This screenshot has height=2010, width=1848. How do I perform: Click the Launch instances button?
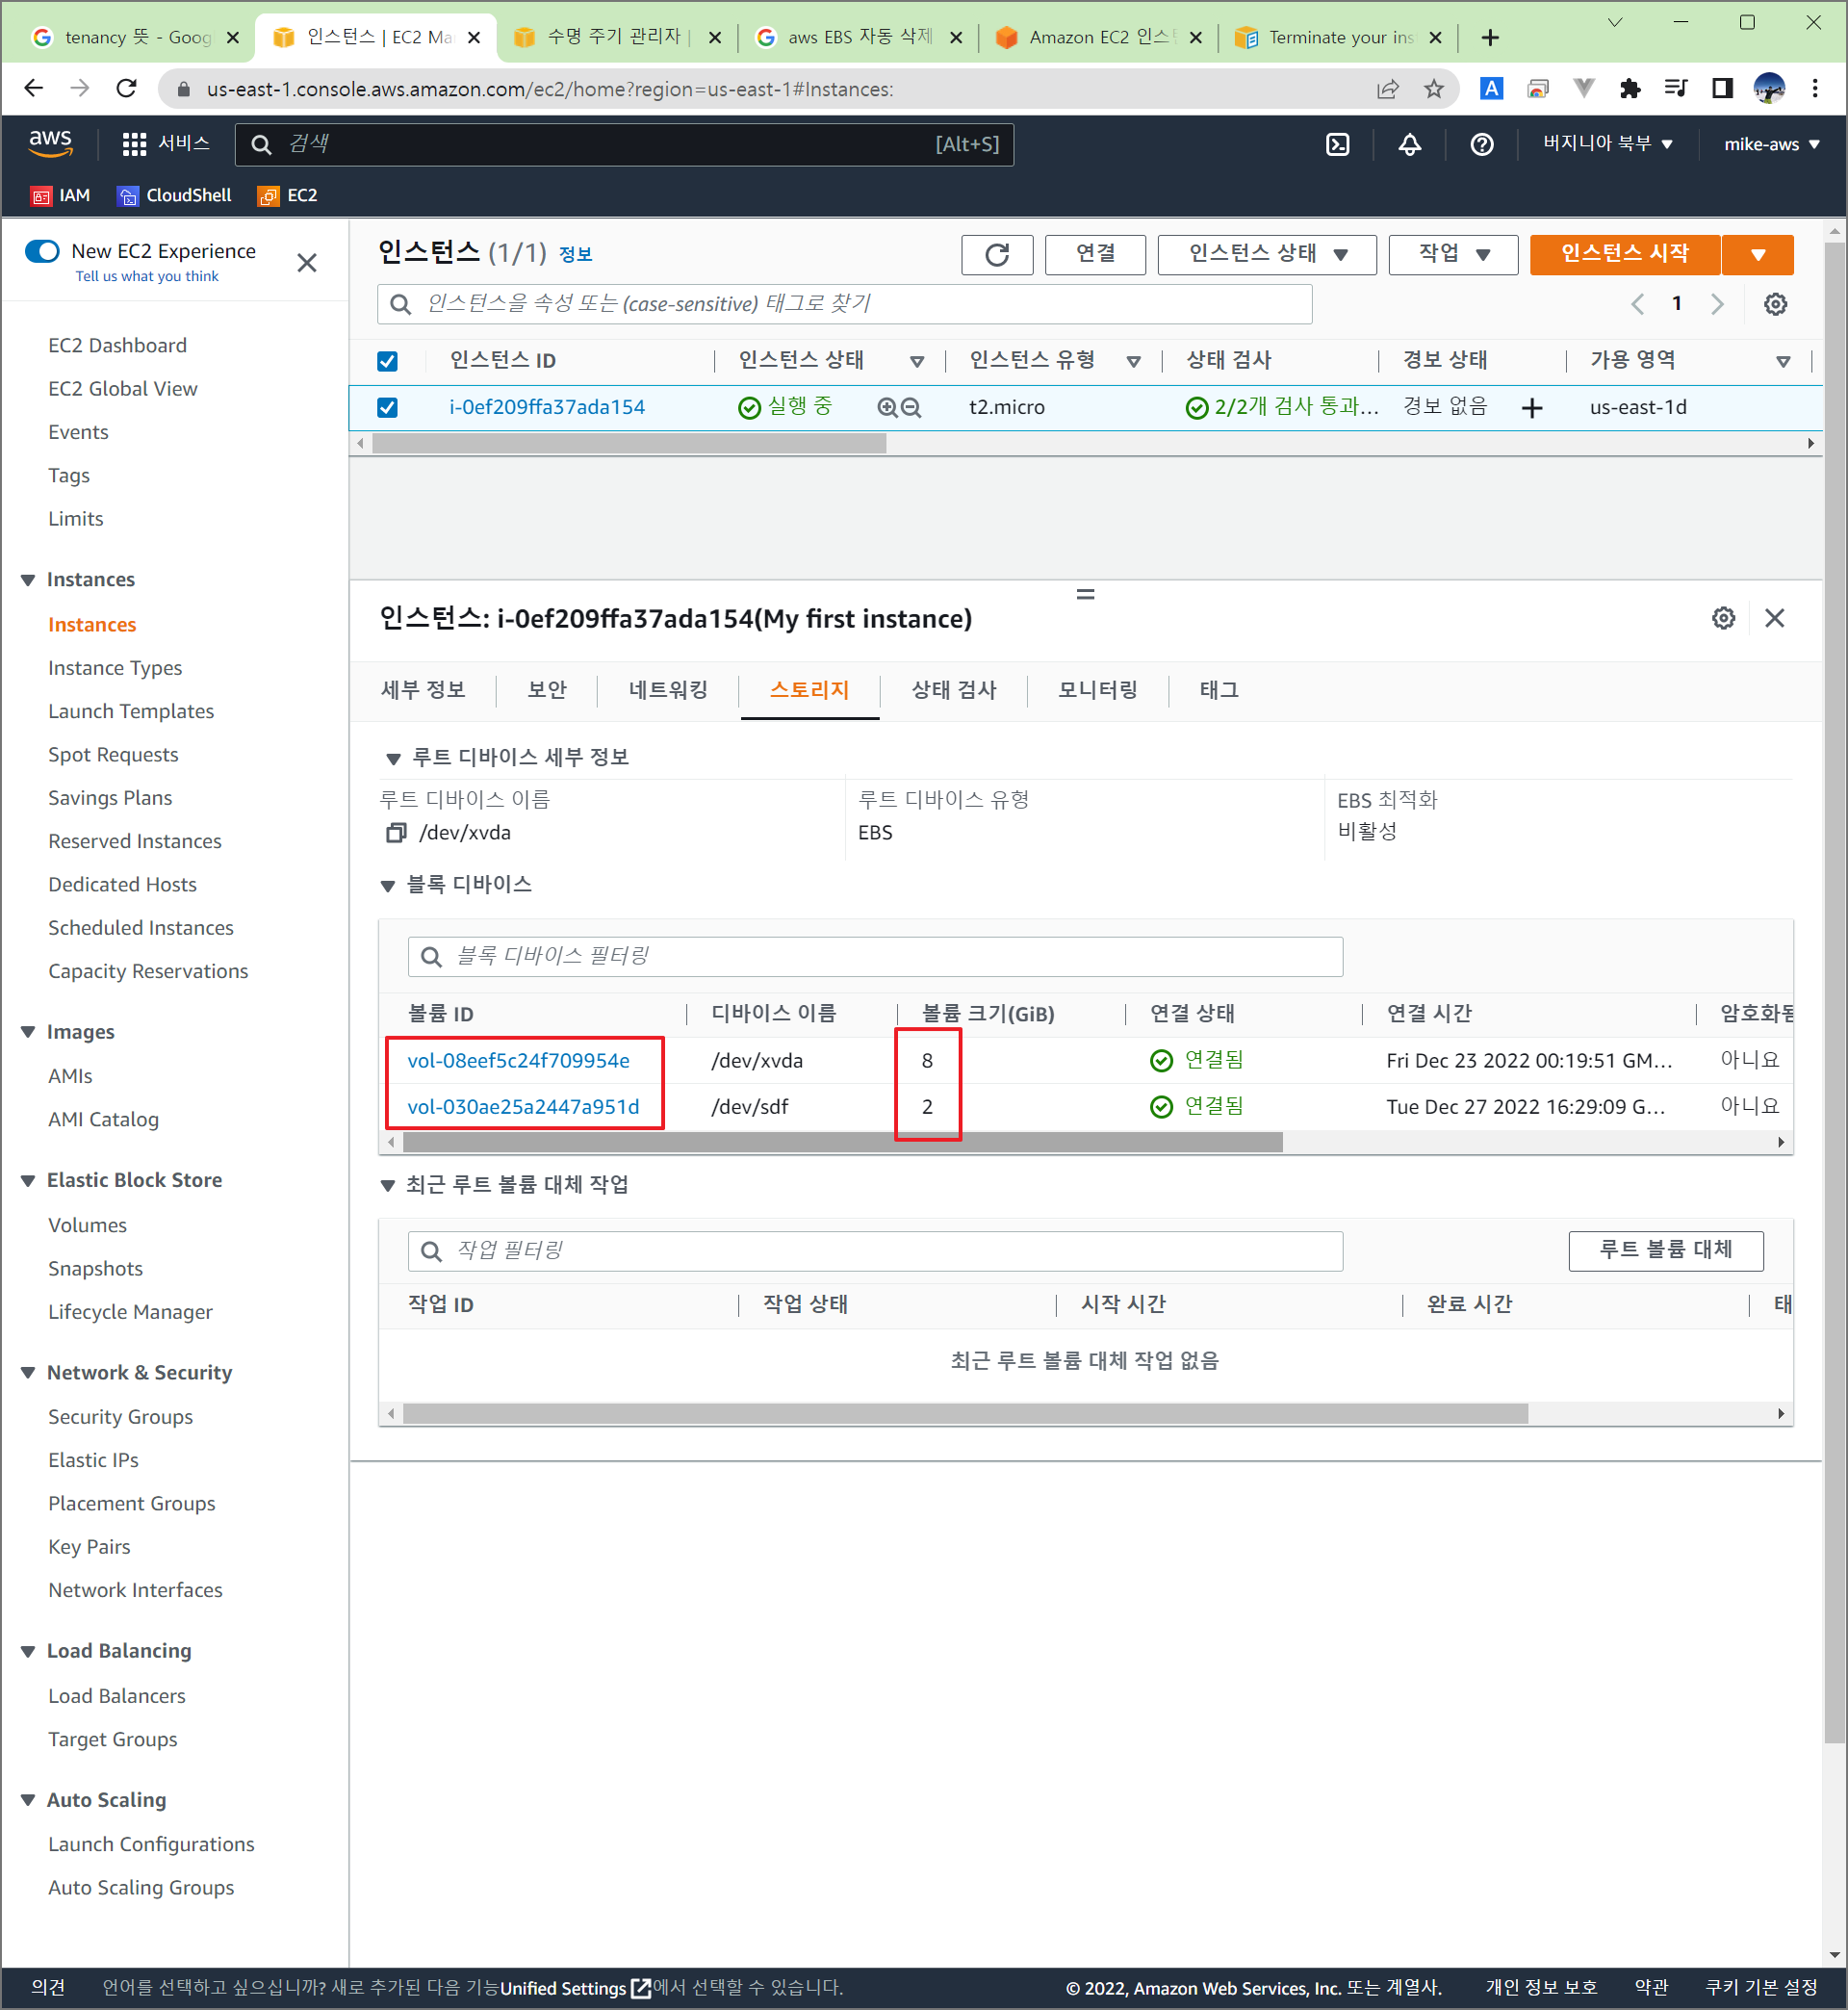coord(1624,254)
